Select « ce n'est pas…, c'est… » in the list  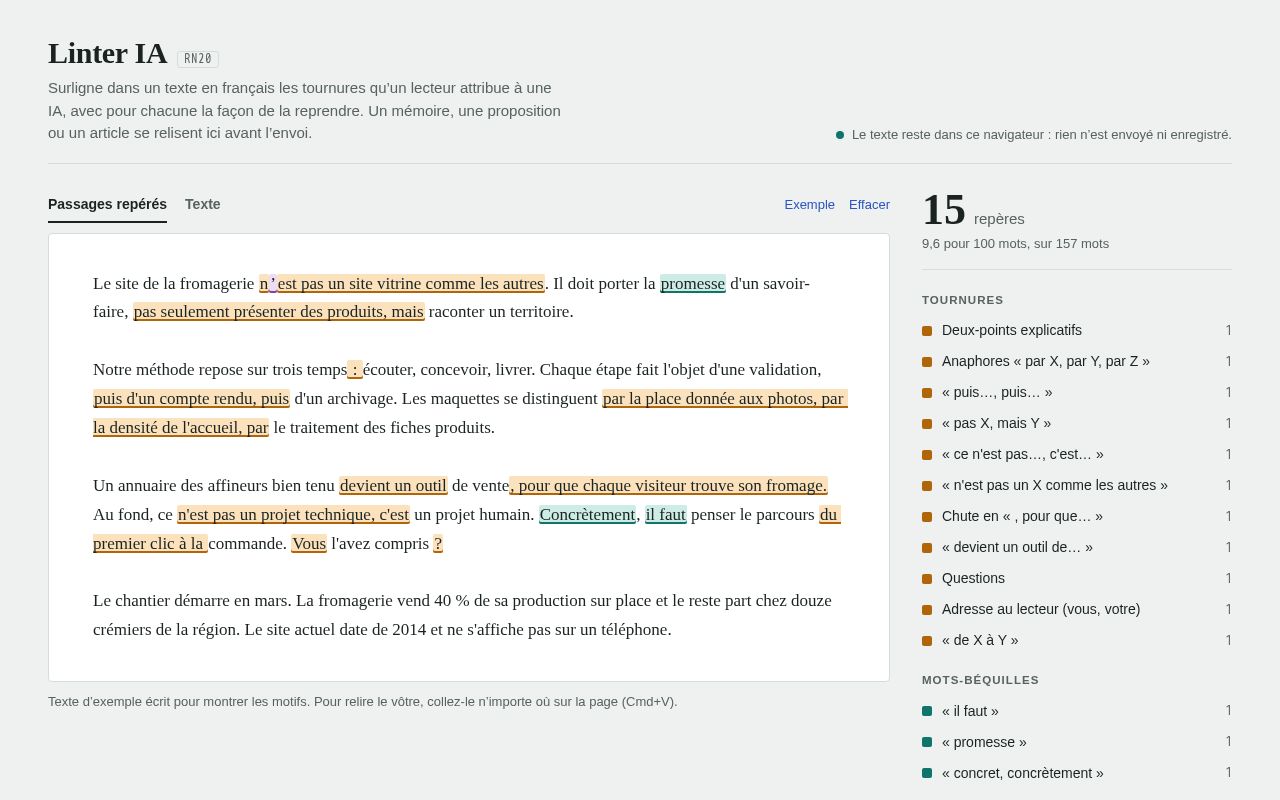pyautogui.click(x=1077, y=455)
